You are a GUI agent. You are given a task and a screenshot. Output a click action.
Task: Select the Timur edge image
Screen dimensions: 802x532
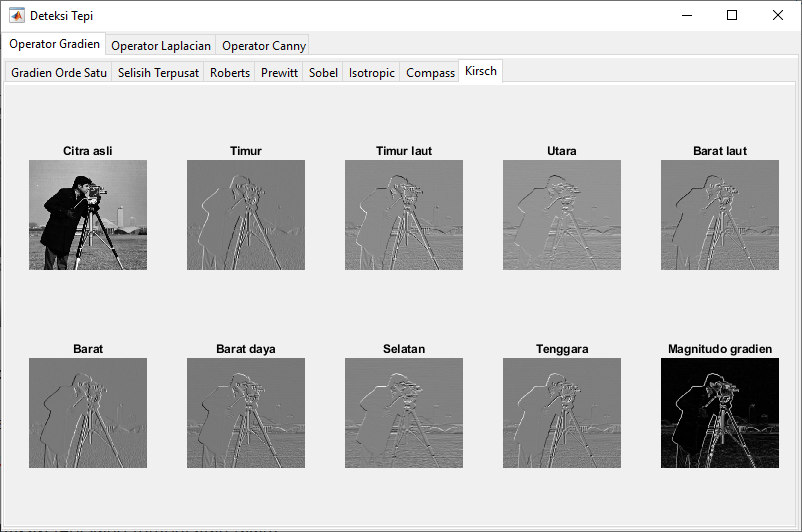tap(246, 215)
